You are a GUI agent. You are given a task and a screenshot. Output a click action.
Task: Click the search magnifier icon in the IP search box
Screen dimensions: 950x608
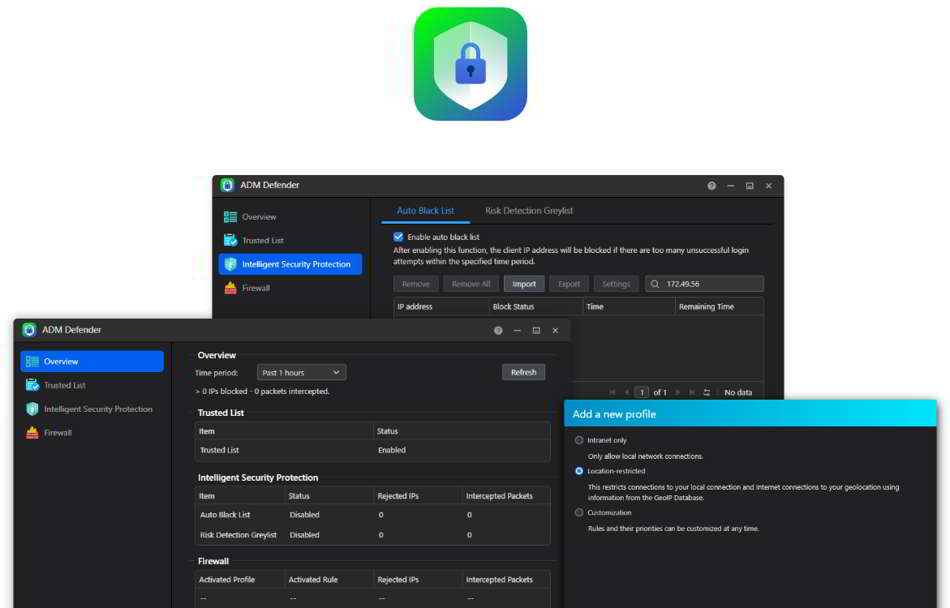(x=655, y=284)
